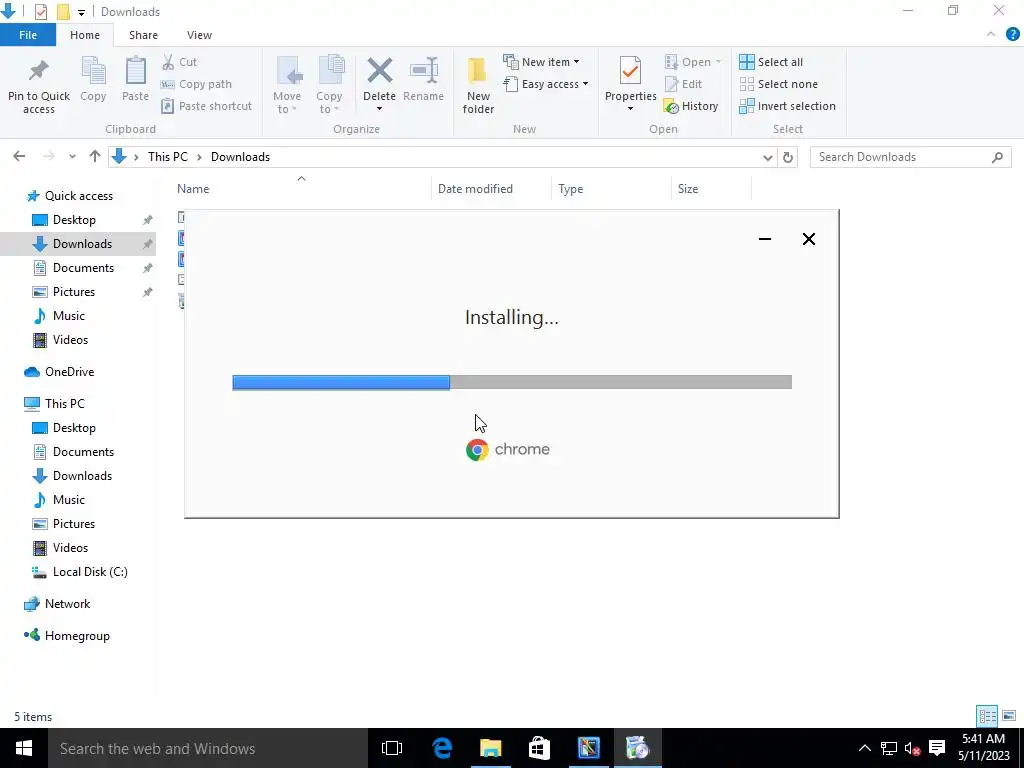Click the Copy ribbon icon

(x=93, y=71)
